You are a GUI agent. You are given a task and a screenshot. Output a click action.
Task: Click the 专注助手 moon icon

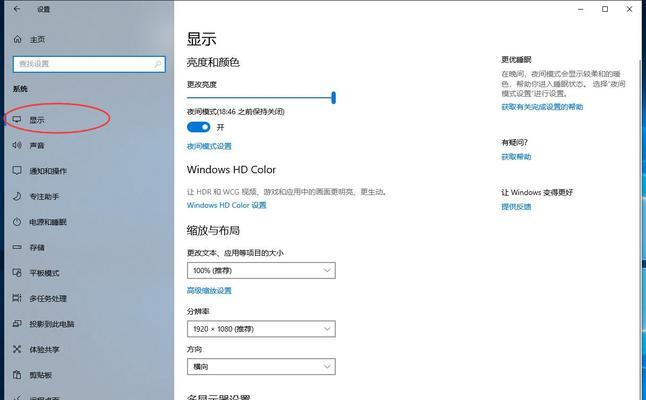17,196
